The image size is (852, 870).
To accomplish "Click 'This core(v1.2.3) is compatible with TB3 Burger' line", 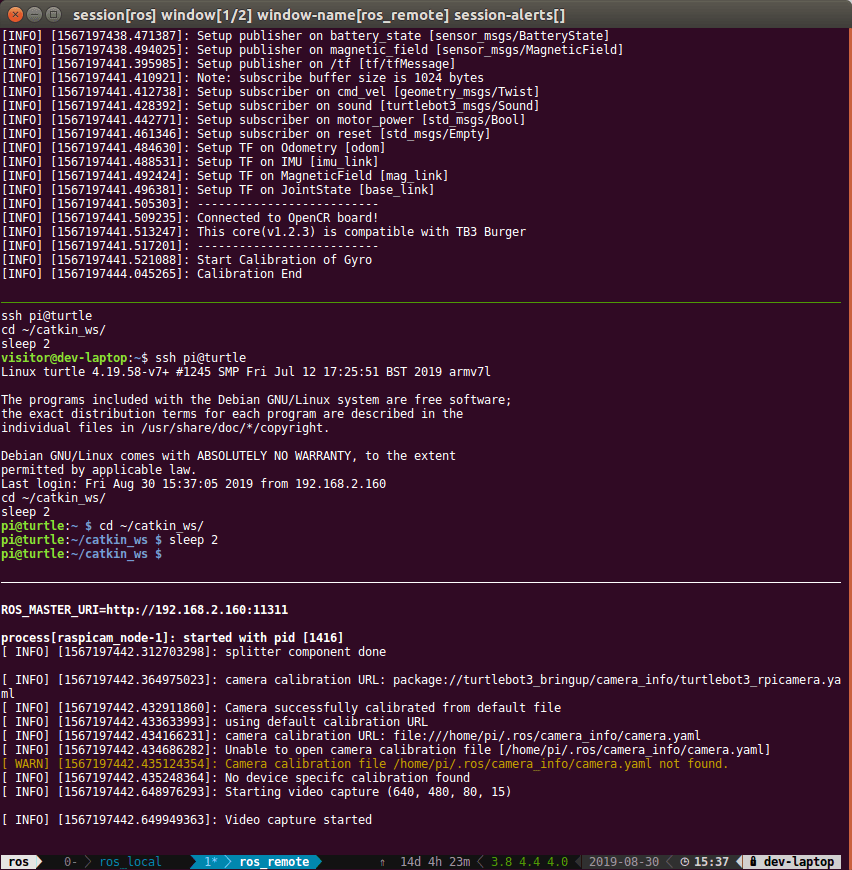I will click(263, 232).
